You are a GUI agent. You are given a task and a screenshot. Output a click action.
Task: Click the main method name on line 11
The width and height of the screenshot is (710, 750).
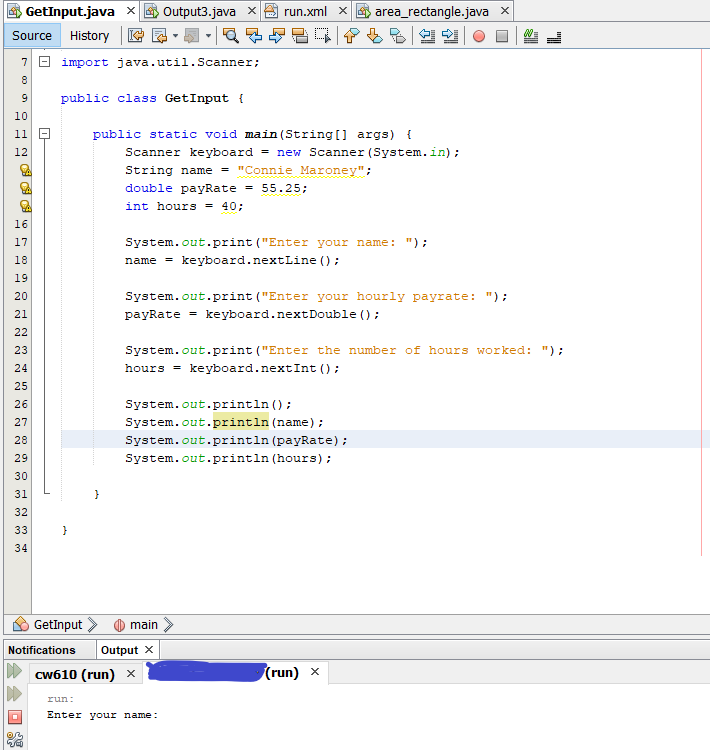pyautogui.click(x=261, y=134)
